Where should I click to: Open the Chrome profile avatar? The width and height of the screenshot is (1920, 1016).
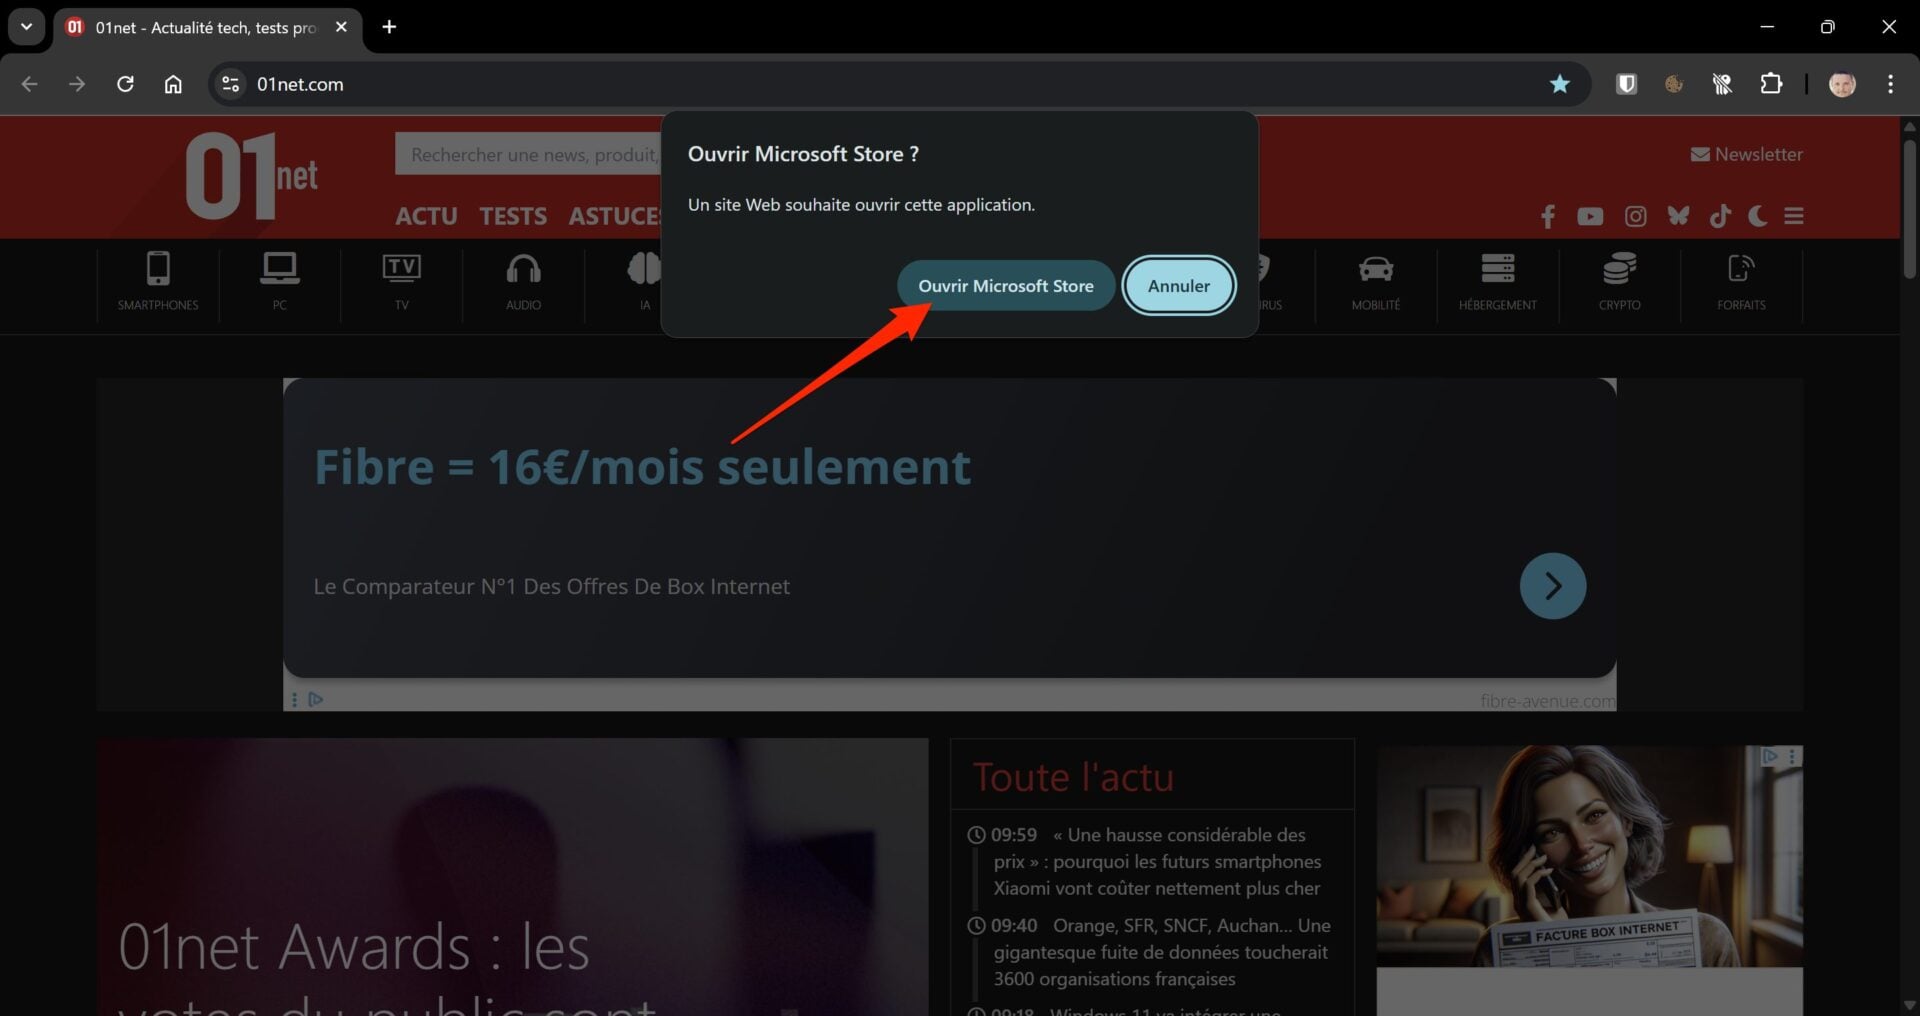(1842, 84)
